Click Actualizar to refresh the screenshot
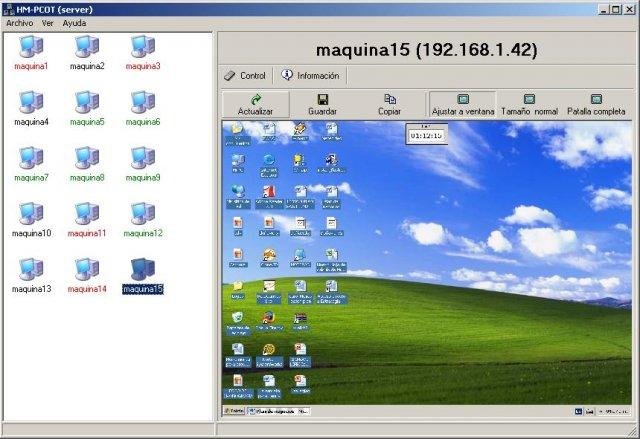This screenshot has height=439, width=640. click(256, 105)
